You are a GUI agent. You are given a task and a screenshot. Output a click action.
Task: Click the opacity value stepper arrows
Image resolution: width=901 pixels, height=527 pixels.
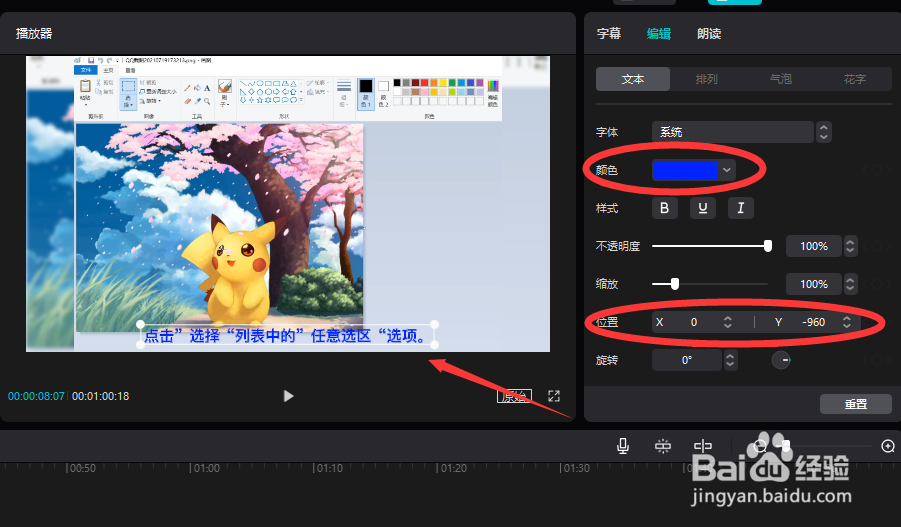pos(850,246)
